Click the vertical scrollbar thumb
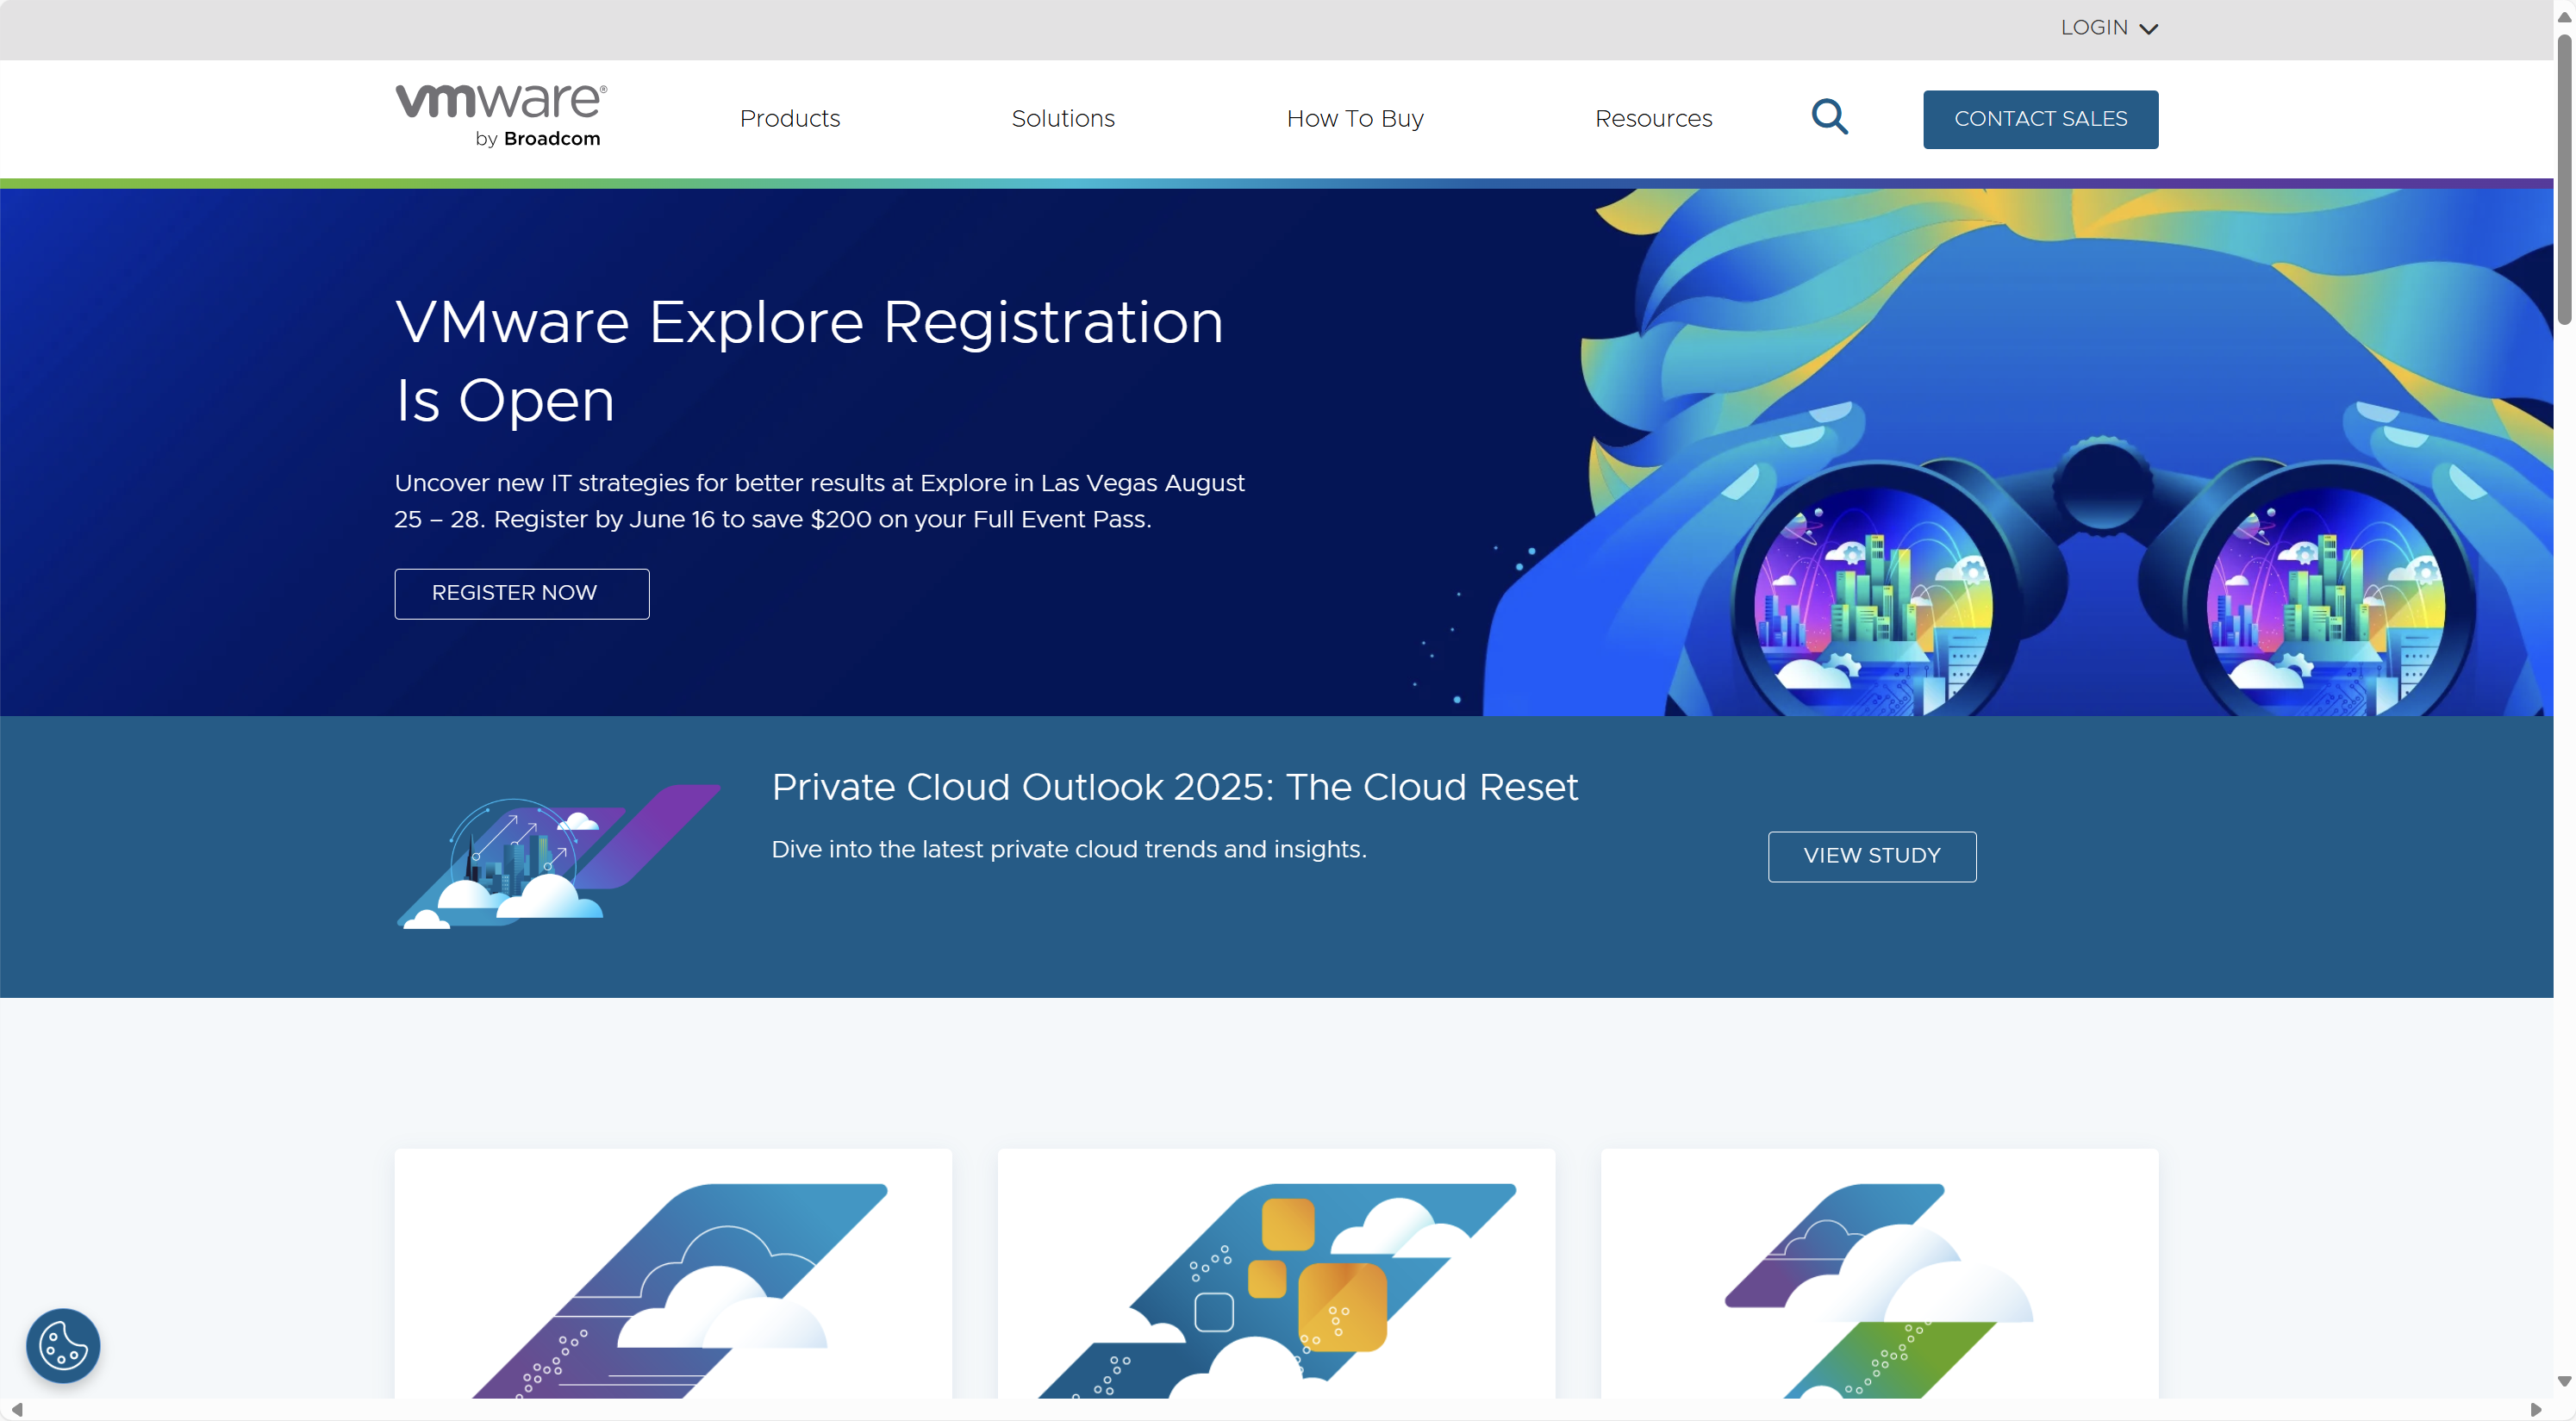2576x1421 pixels. point(2564,180)
